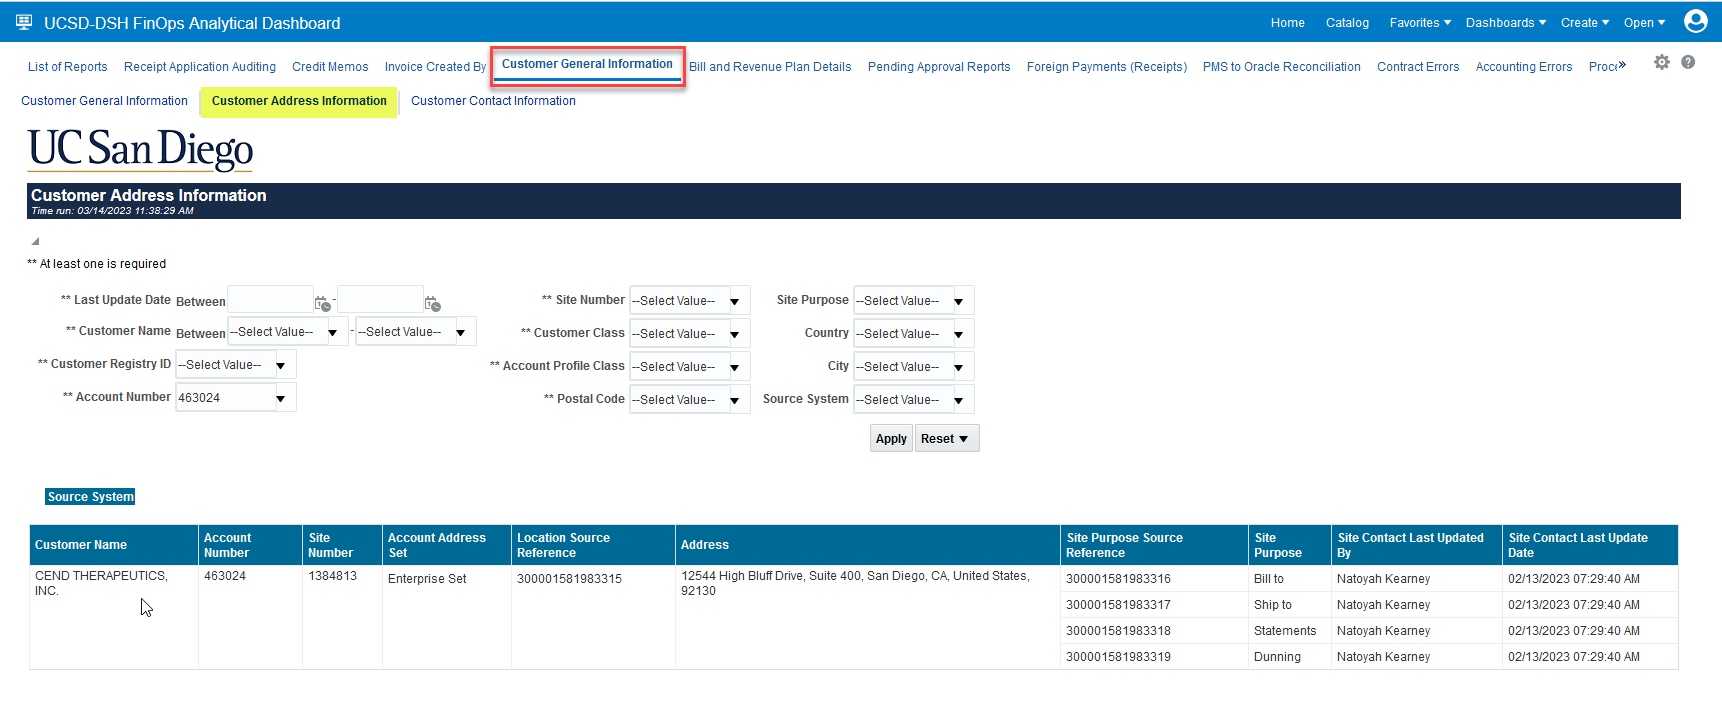Click the Apply button
The height and width of the screenshot is (701, 1722).
click(x=891, y=439)
